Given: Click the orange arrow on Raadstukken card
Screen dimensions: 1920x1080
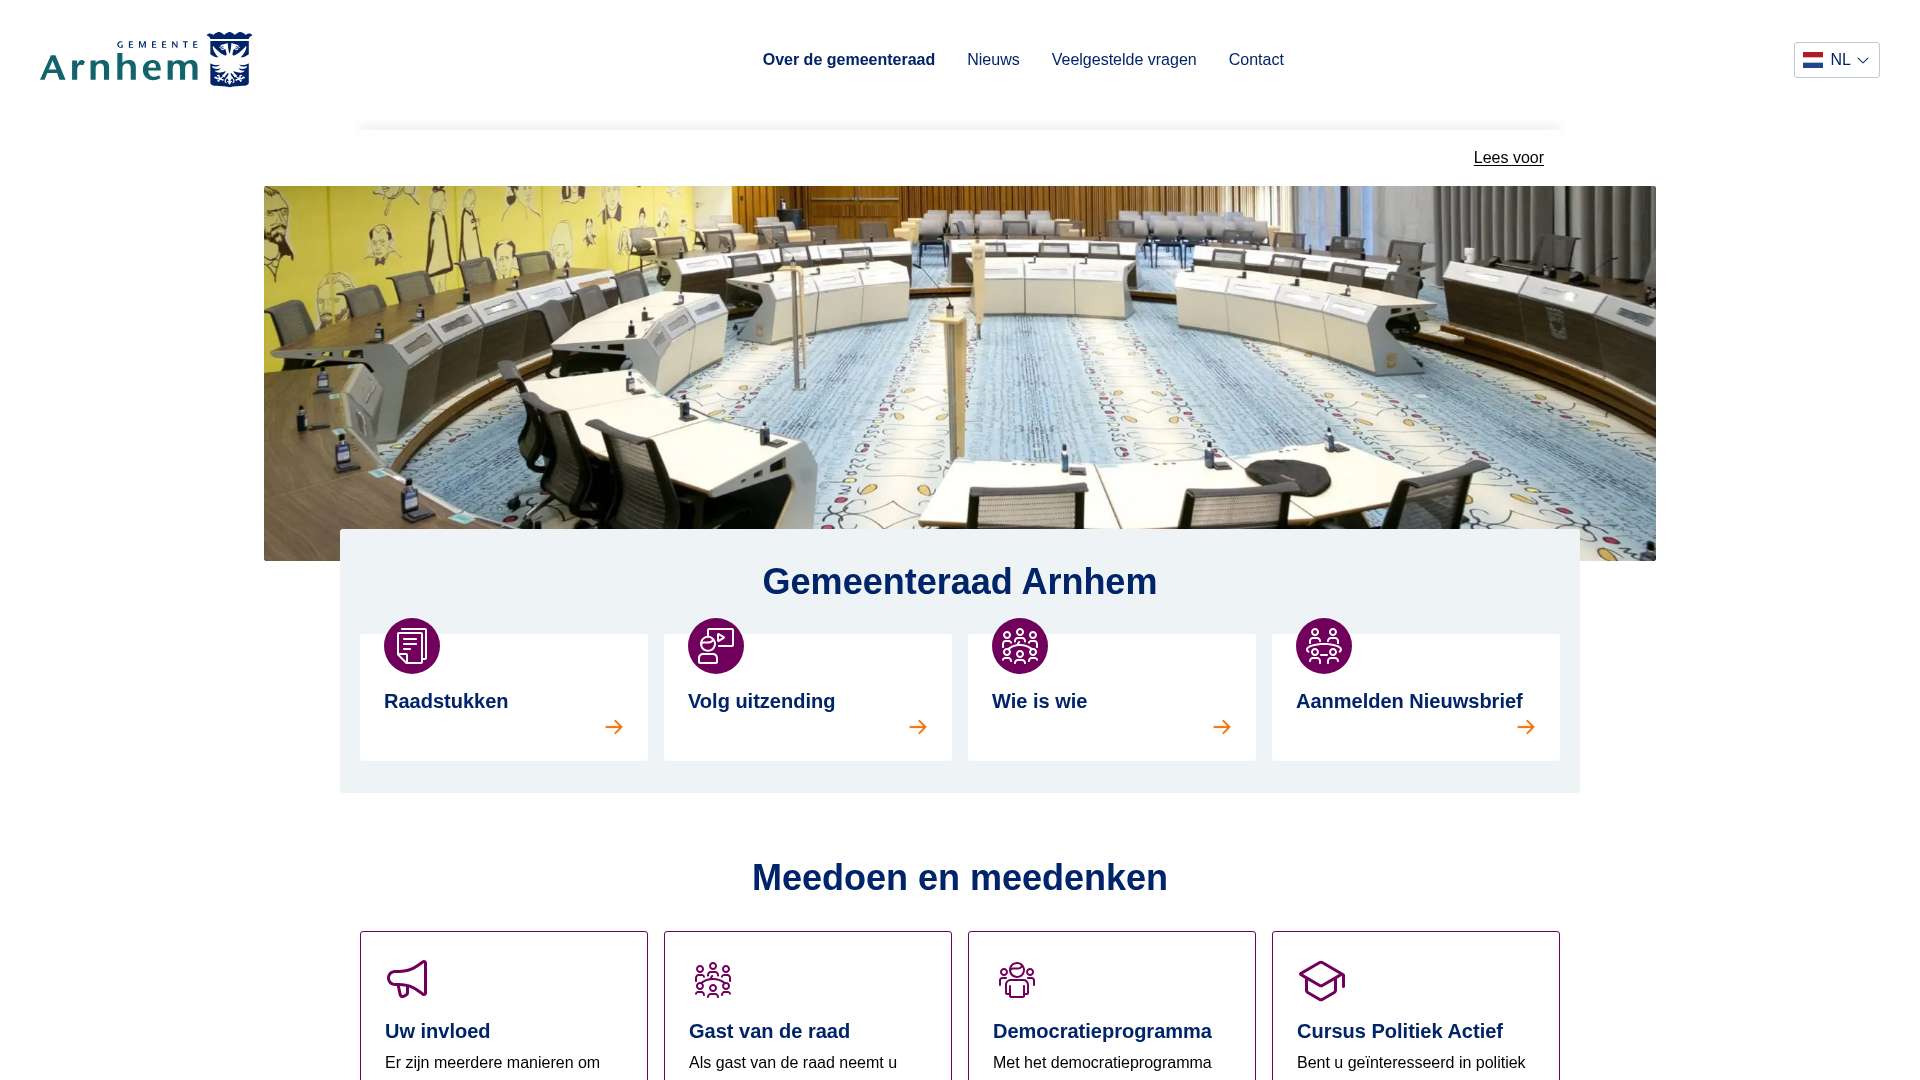Looking at the screenshot, I should click(614, 727).
